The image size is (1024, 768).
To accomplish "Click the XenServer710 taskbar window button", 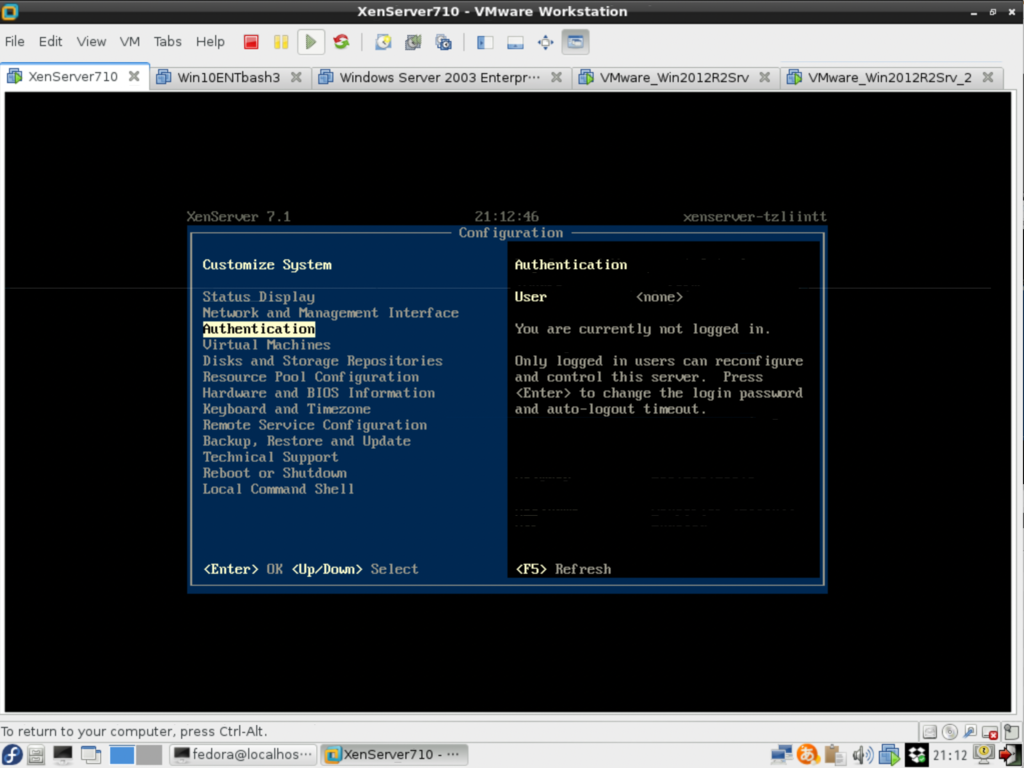I will click(x=396, y=755).
